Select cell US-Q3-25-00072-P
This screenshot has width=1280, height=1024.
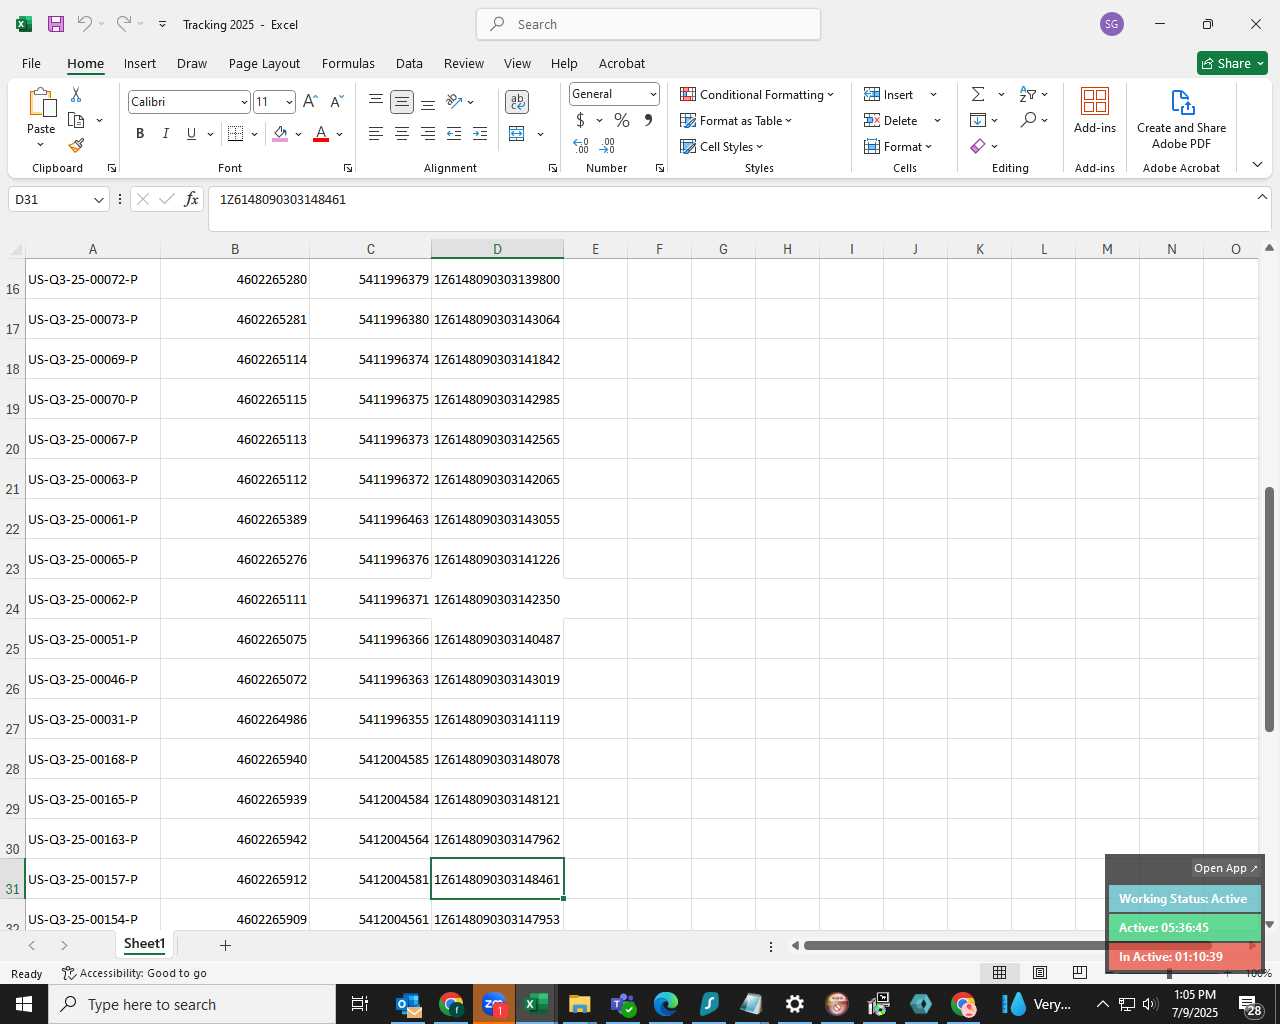[92, 279]
